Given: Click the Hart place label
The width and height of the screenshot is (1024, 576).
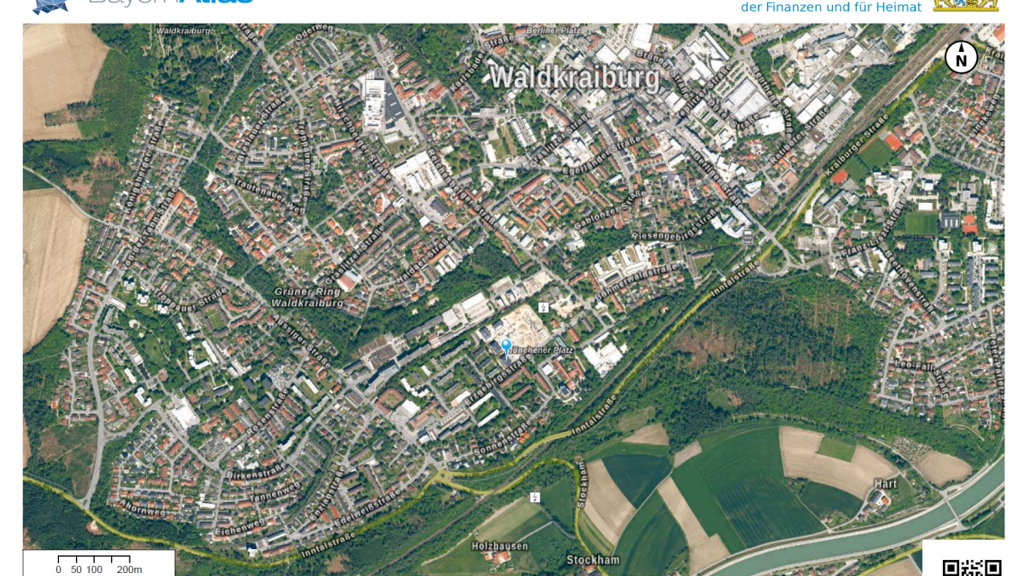Looking at the screenshot, I should (886, 483).
